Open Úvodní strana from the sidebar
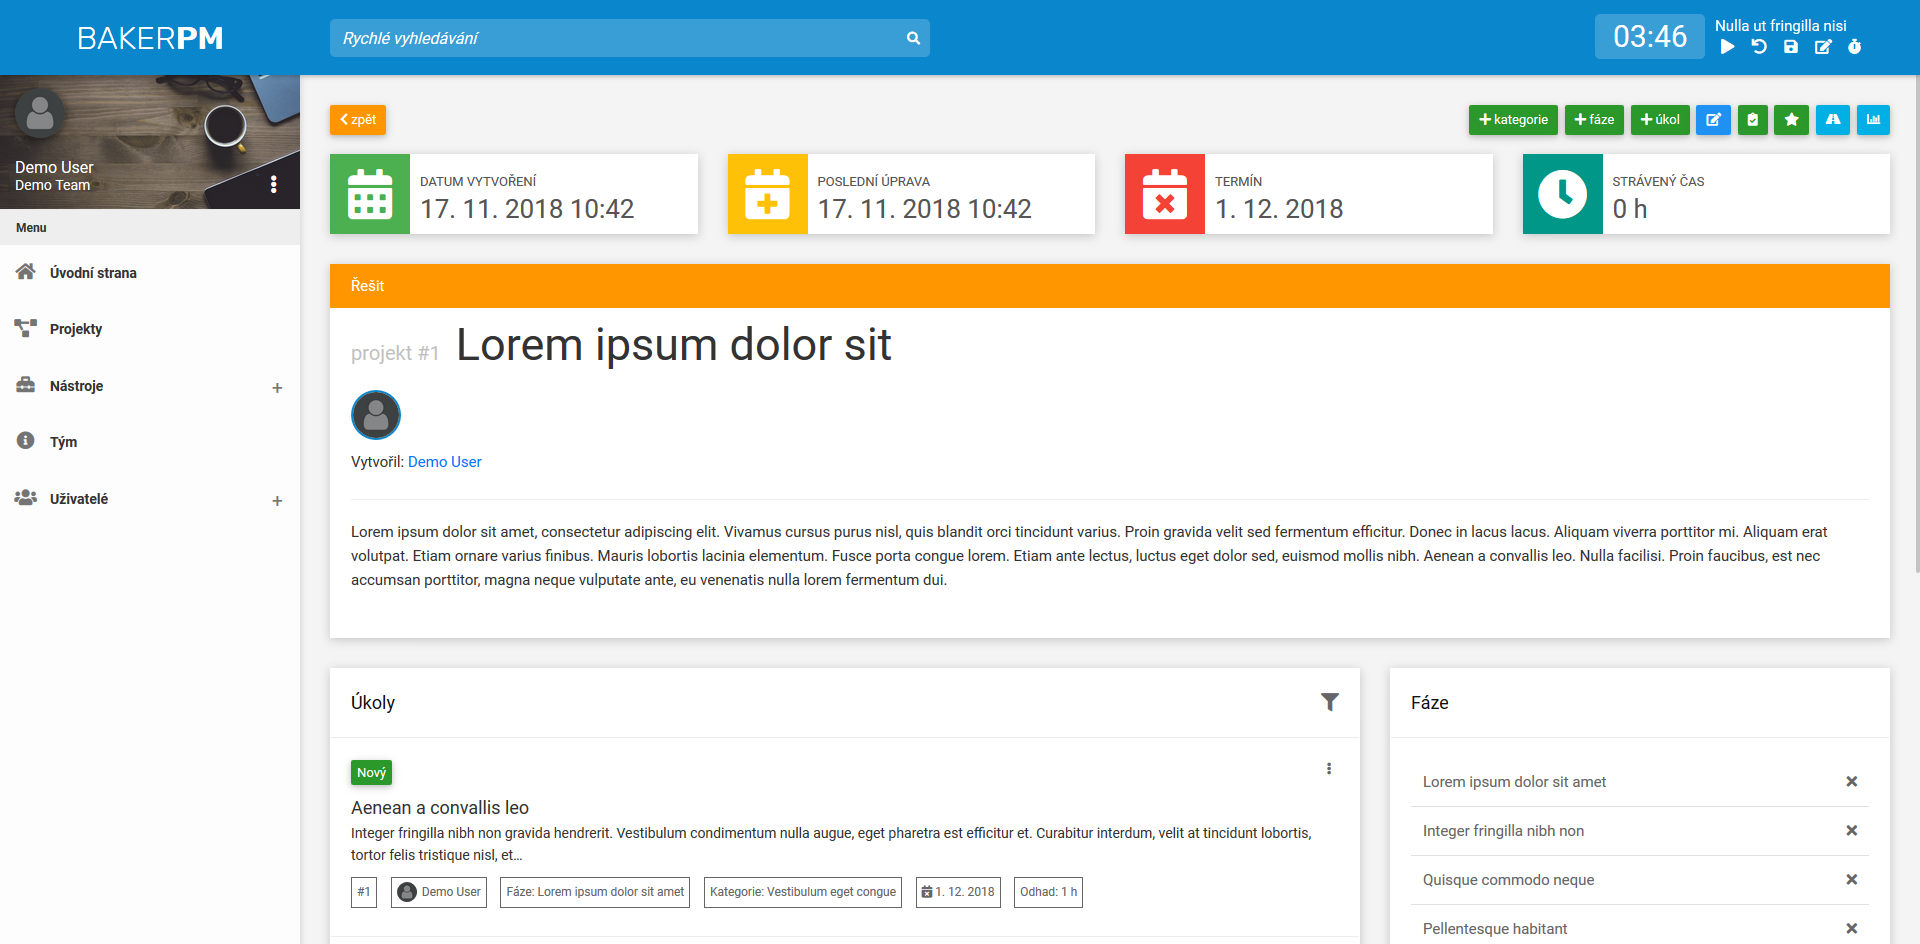The width and height of the screenshot is (1920, 944). (x=93, y=273)
